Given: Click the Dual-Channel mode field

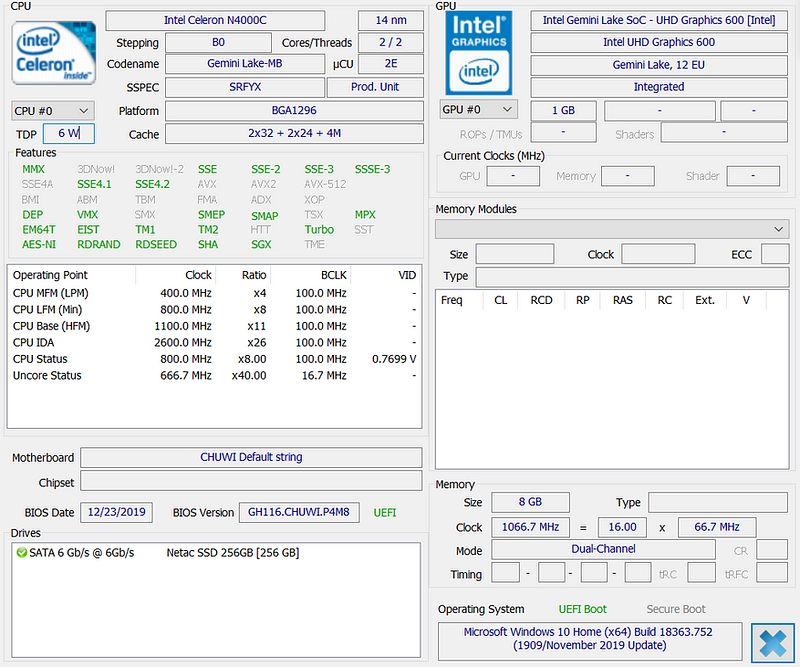Looking at the screenshot, I should pyautogui.click(x=603, y=549).
